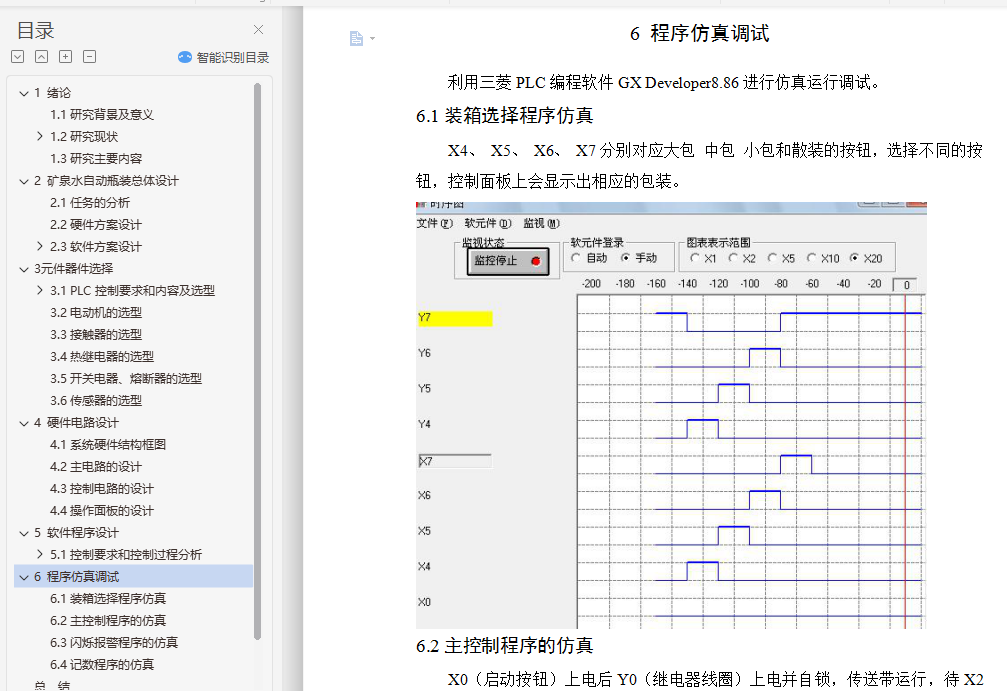Collapse chapter 2 矿泉水自动瓶装总体设计
The image size is (1007, 691).
click(24, 181)
